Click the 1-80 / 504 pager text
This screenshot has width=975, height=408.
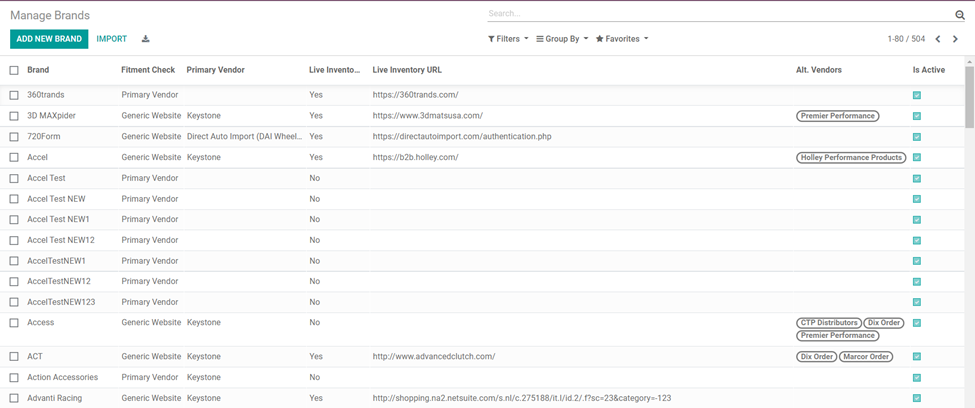(x=906, y=39)
